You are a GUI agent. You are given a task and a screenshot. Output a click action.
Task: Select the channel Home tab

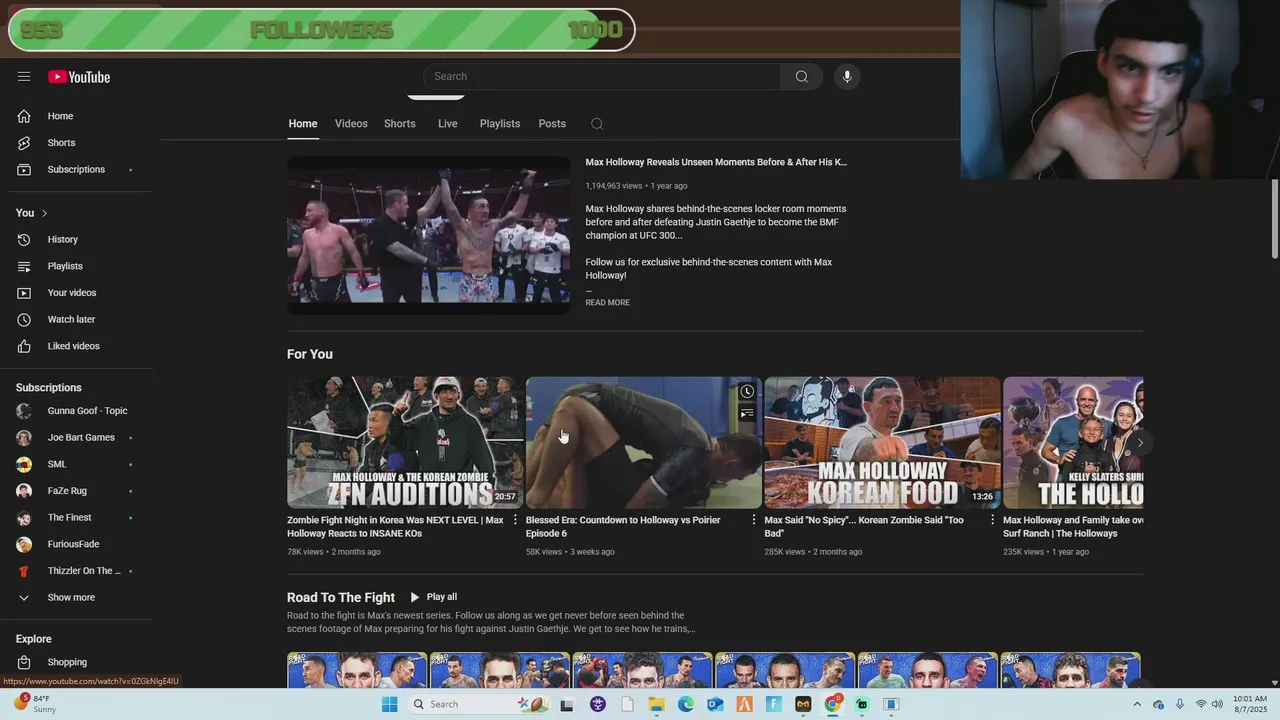[x=303, y=124]
